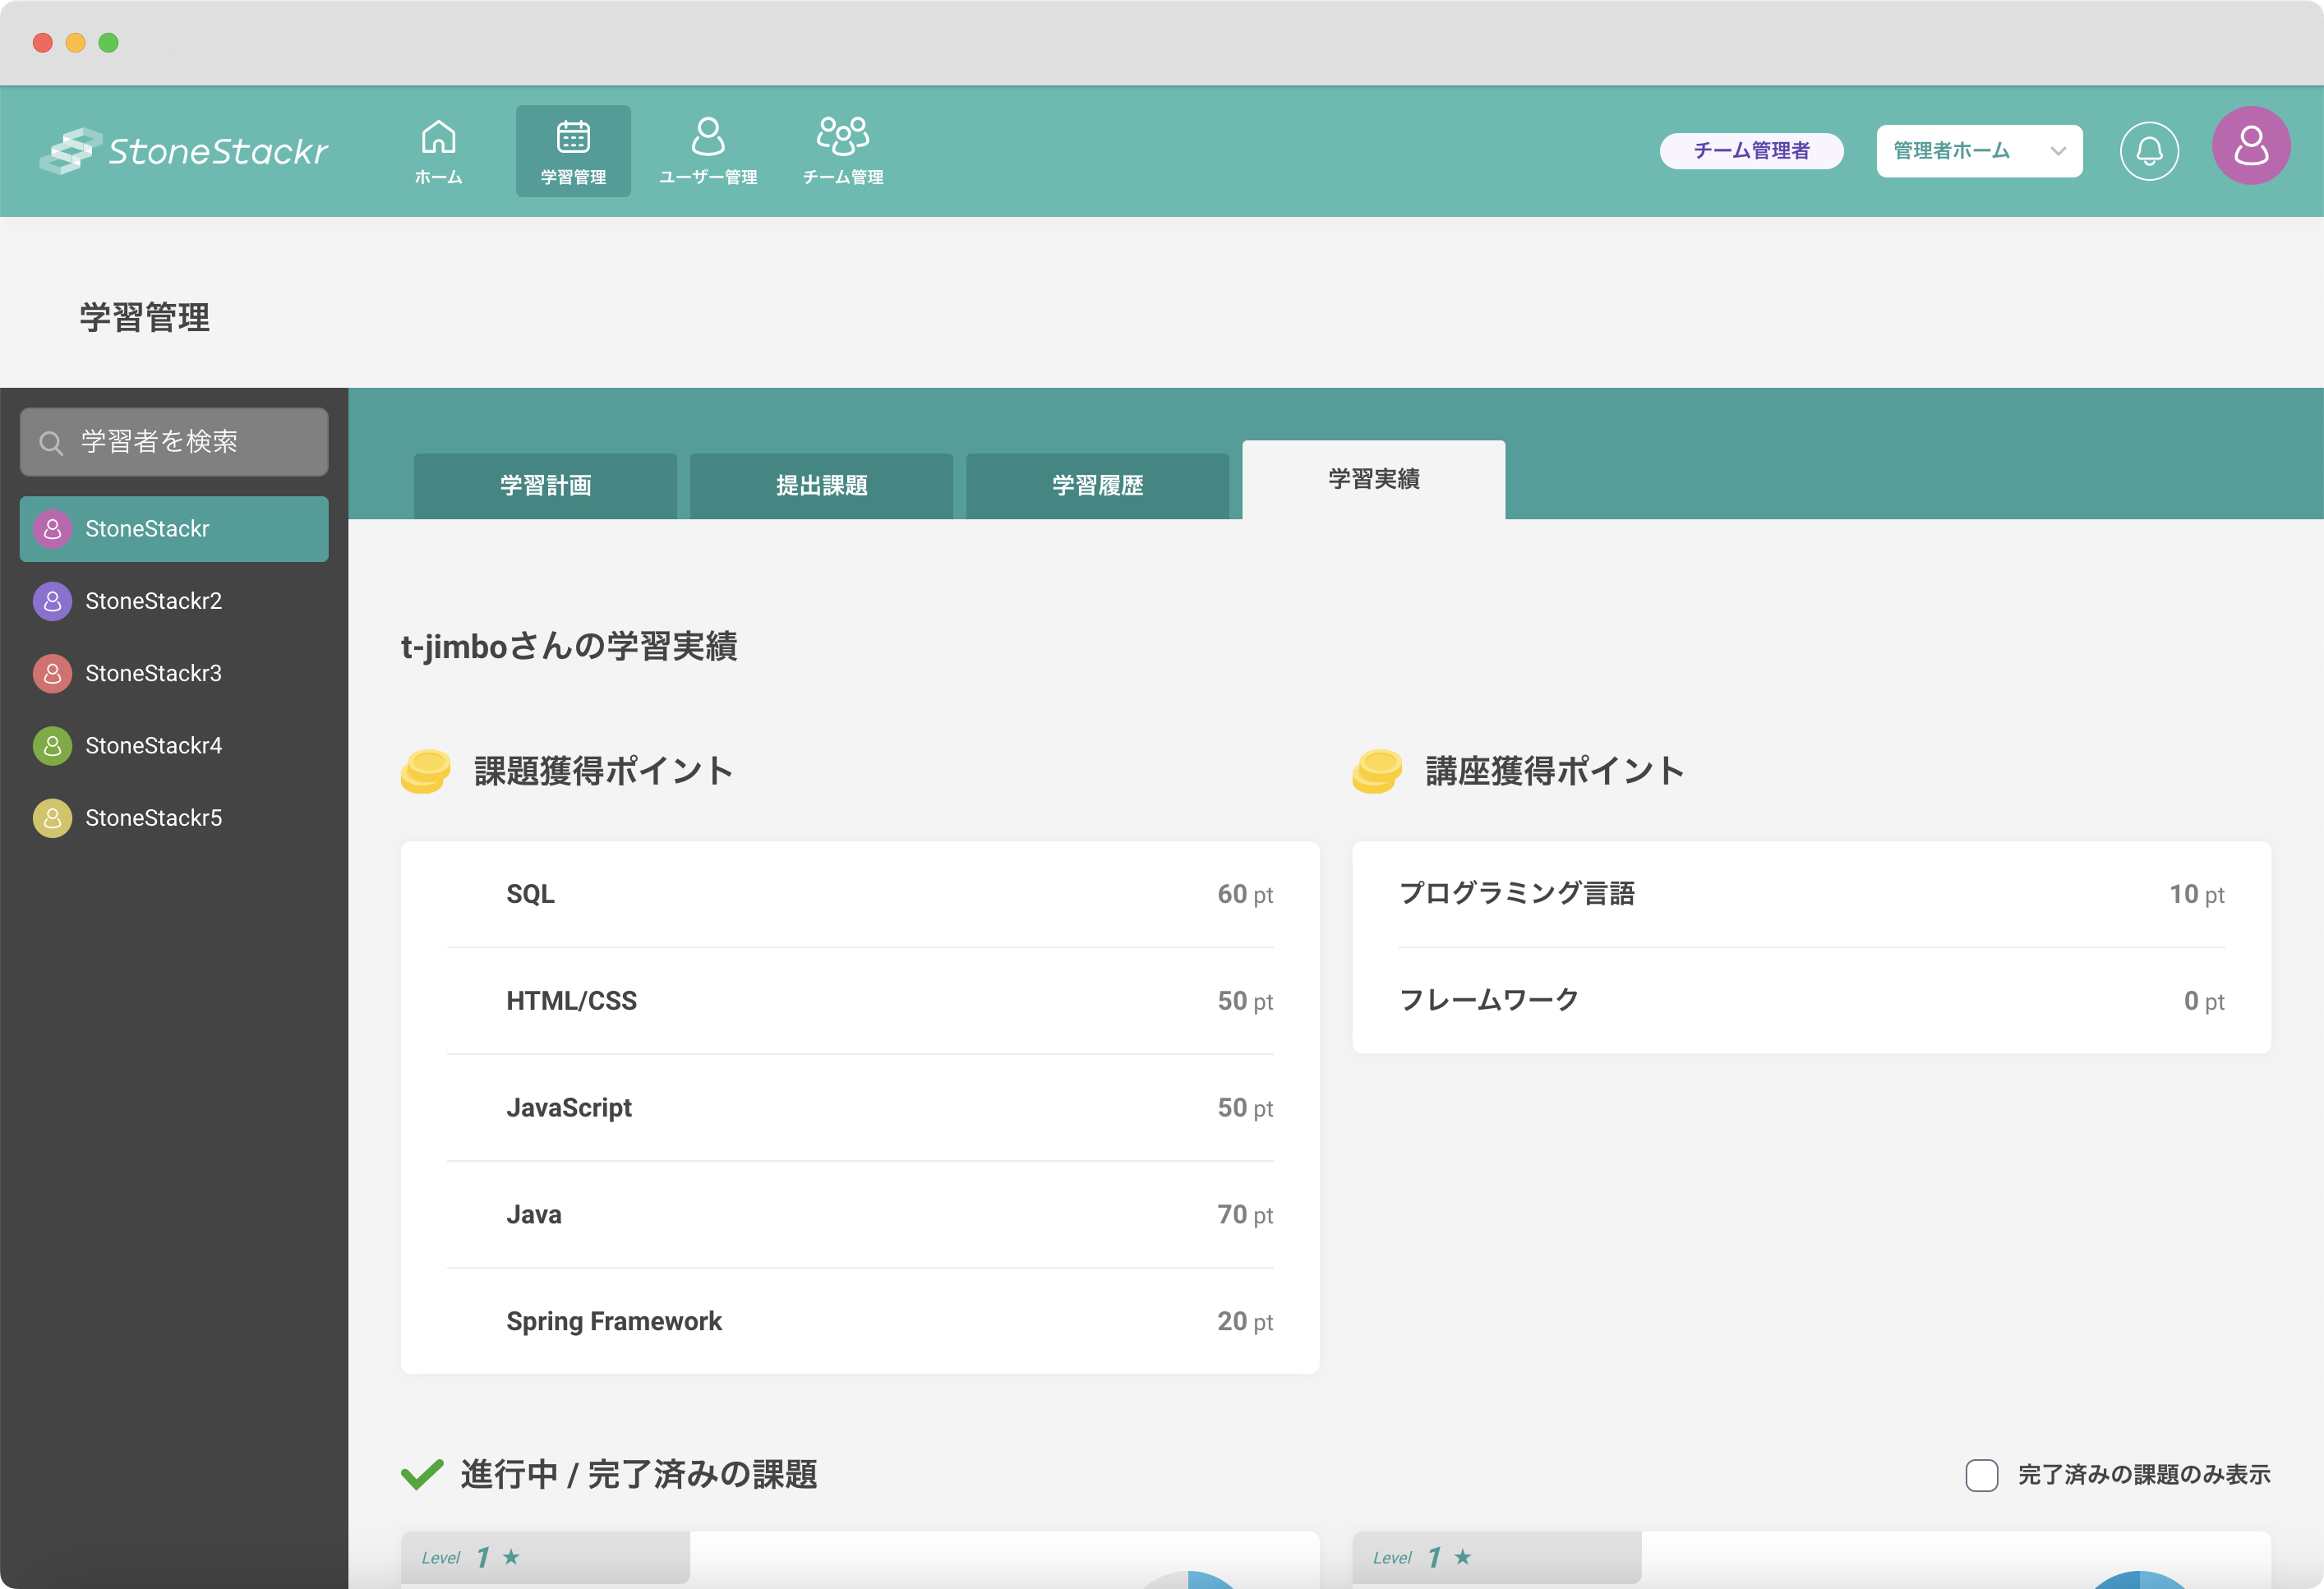Select learner StoneStackr4 in sidebar

click(x=174, y=746)
